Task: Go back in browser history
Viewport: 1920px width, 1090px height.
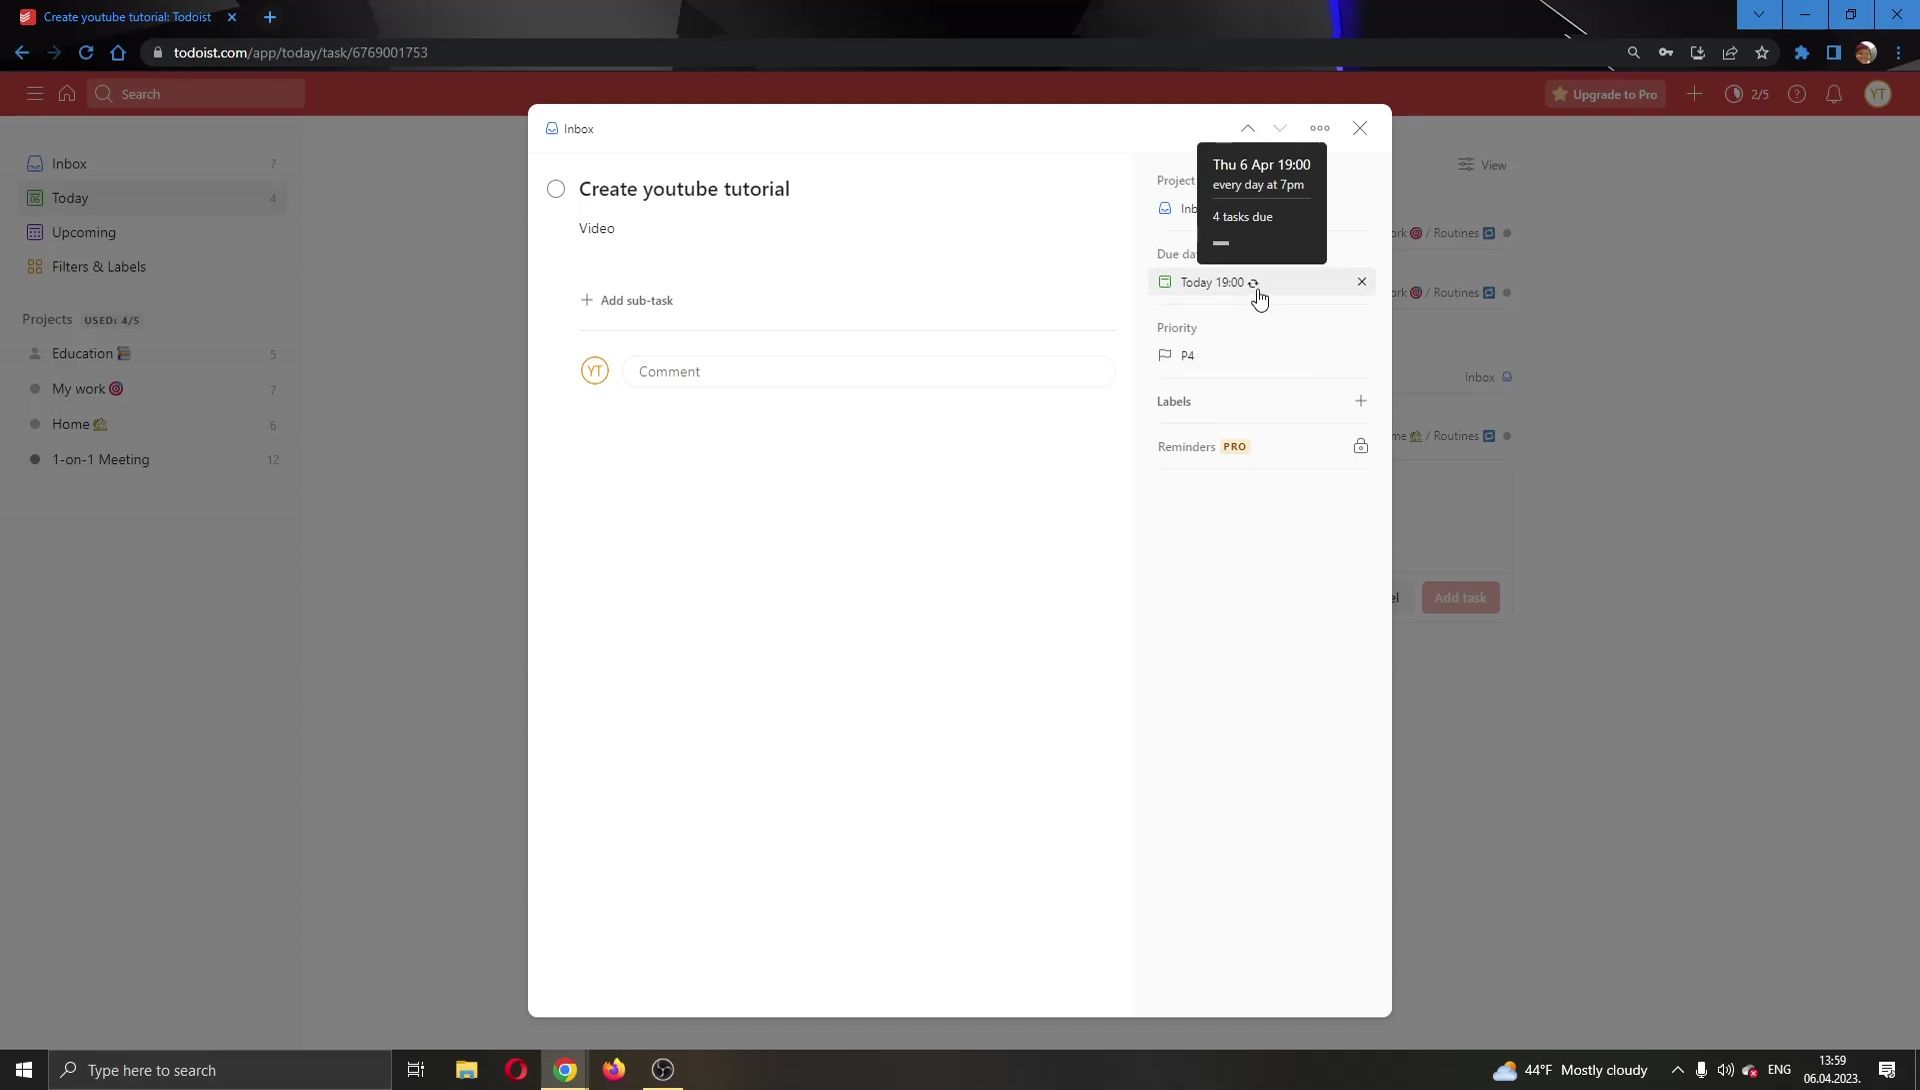Action: click(x=22, y=52)
